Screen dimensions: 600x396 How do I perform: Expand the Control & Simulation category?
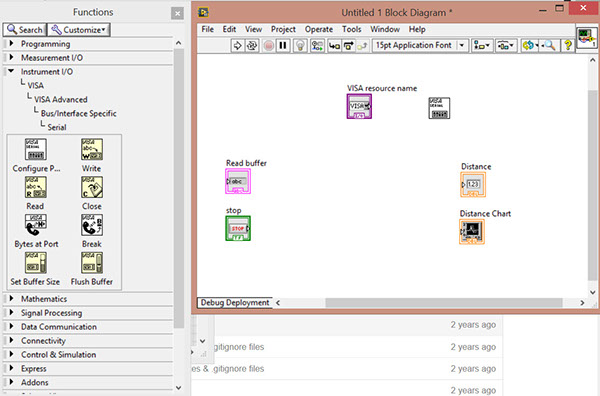click(11, 354)
